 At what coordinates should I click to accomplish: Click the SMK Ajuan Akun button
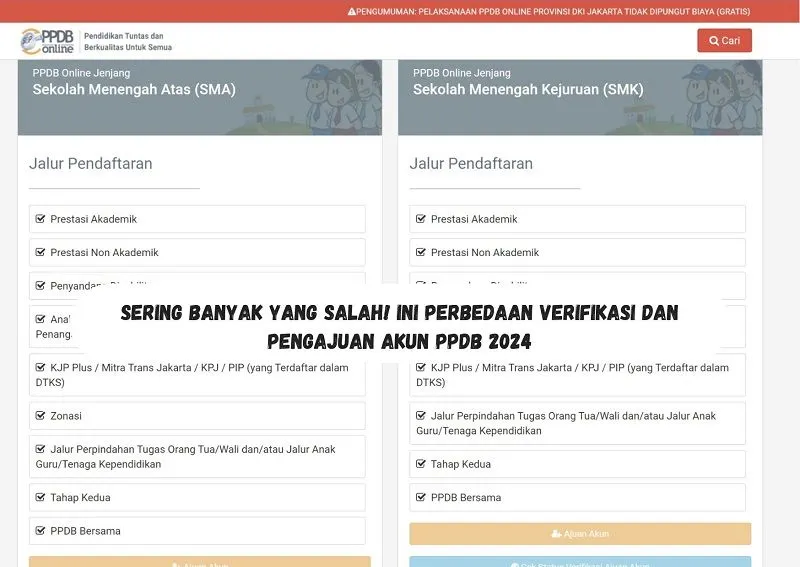[x=580, y=534]
